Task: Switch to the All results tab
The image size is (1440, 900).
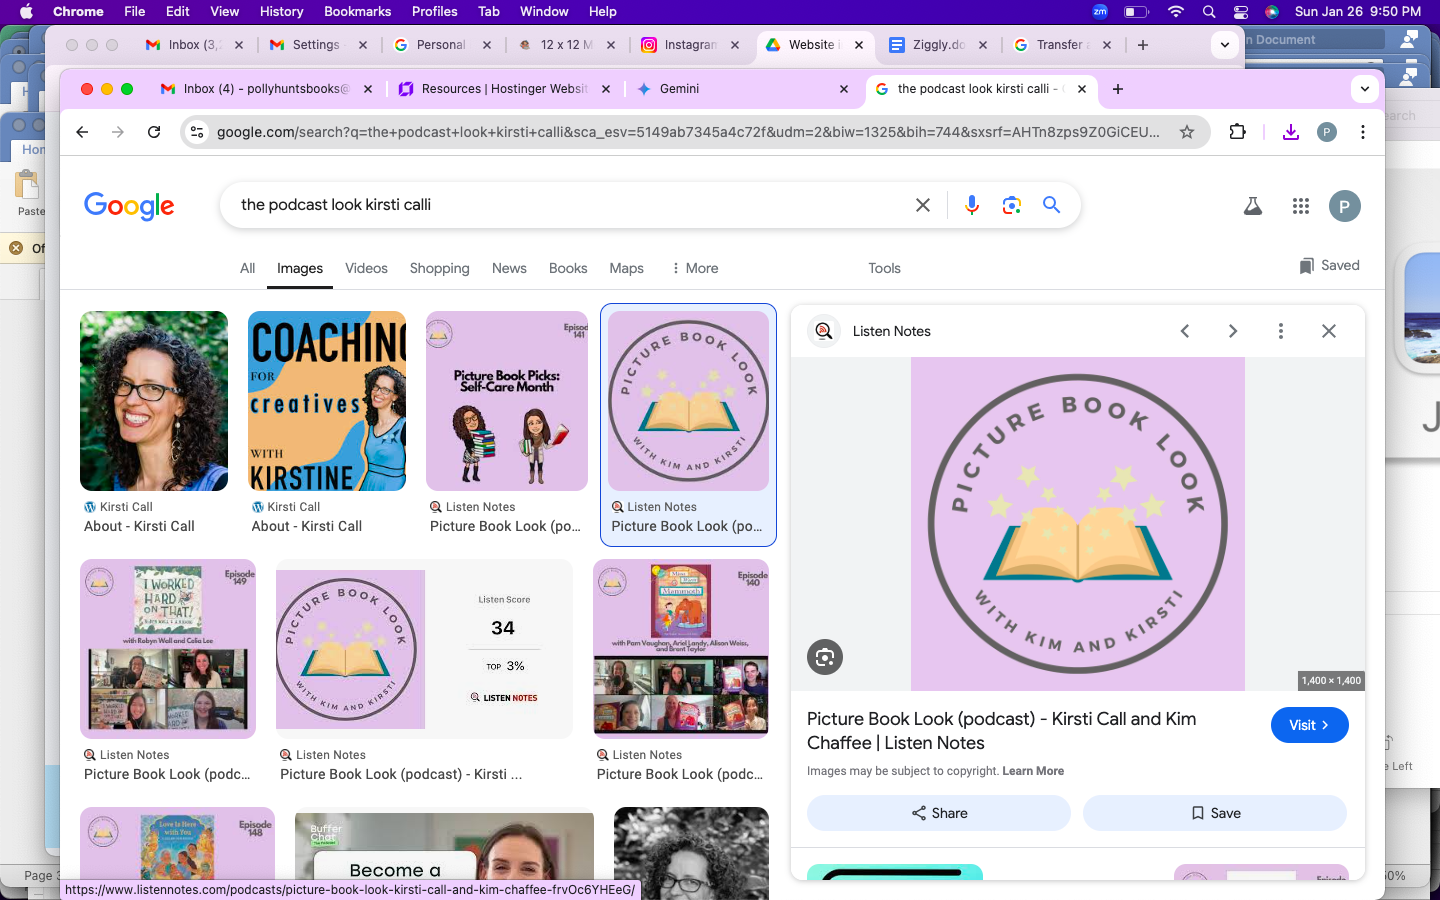Action: 247,268
